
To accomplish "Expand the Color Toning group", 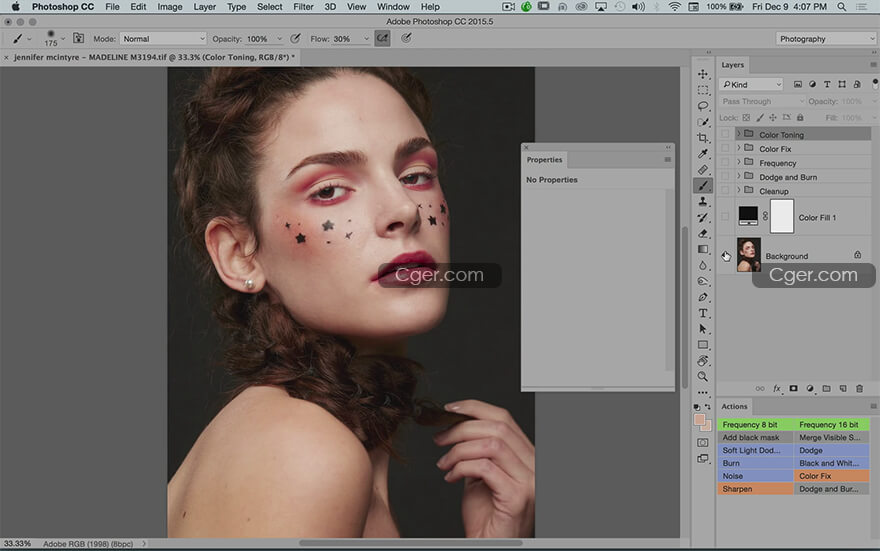I will [x=739, y=134].
